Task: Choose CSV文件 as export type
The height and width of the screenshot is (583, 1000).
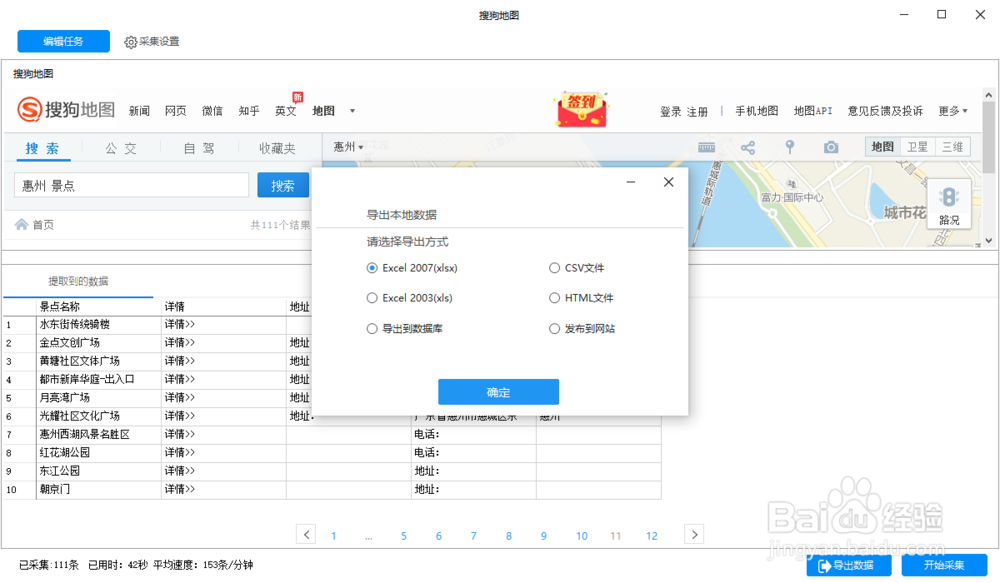Action: (x=555, y=268)
